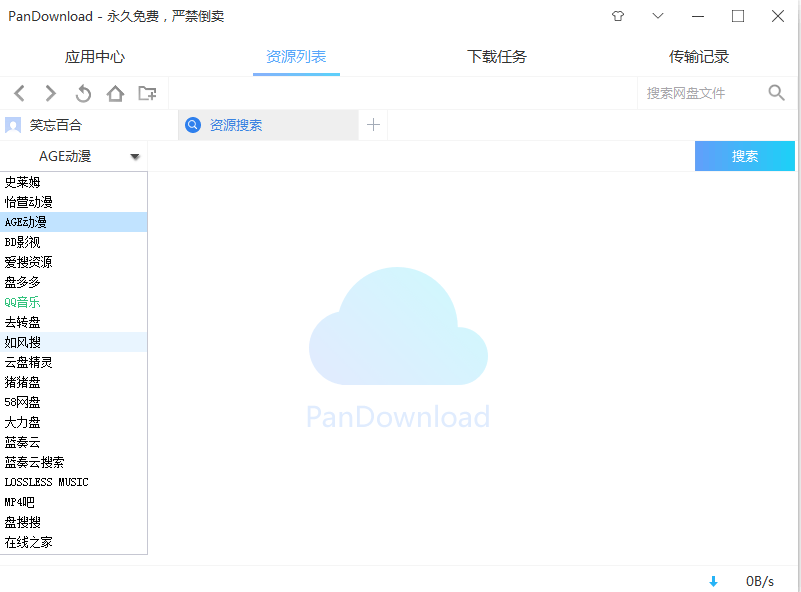The image size is (801, 592).
Task: Choose 猪猪盘 source
Action: pyautogui.click(x=74, y=382)
